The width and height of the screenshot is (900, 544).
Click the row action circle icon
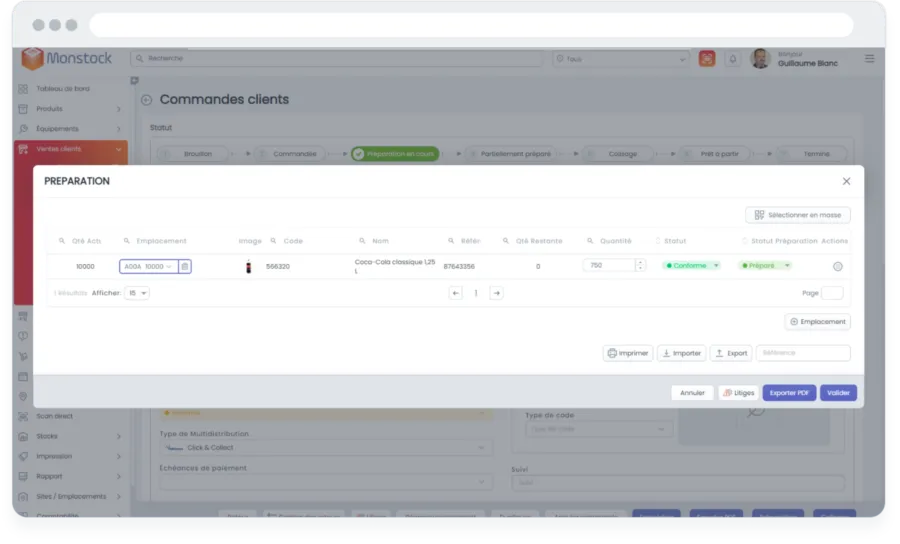(837, 267)
